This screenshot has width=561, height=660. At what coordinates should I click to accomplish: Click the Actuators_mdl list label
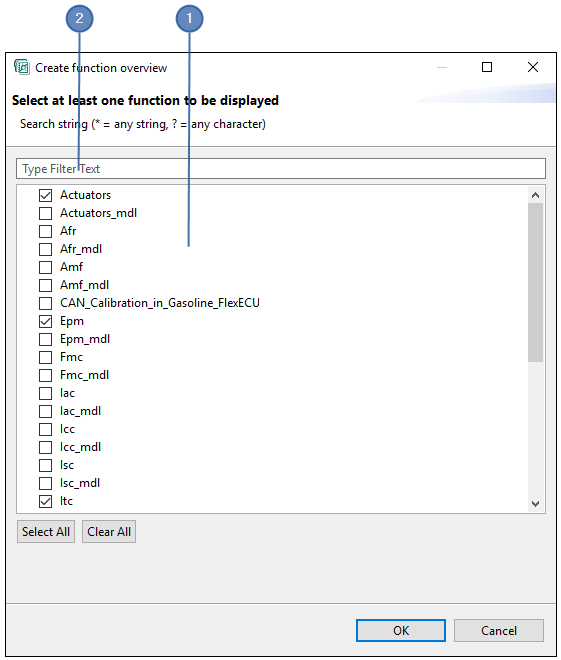click(x=98, y=213)
